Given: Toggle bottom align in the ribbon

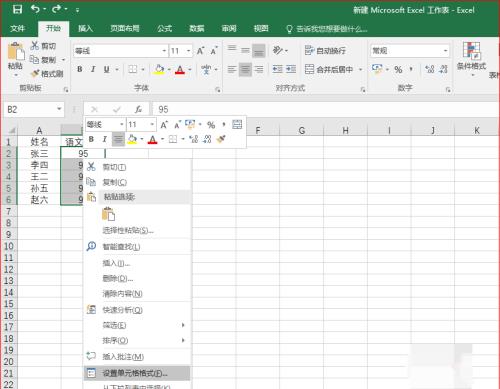Looking at the screenshot, I should click(x=259, y=51).
